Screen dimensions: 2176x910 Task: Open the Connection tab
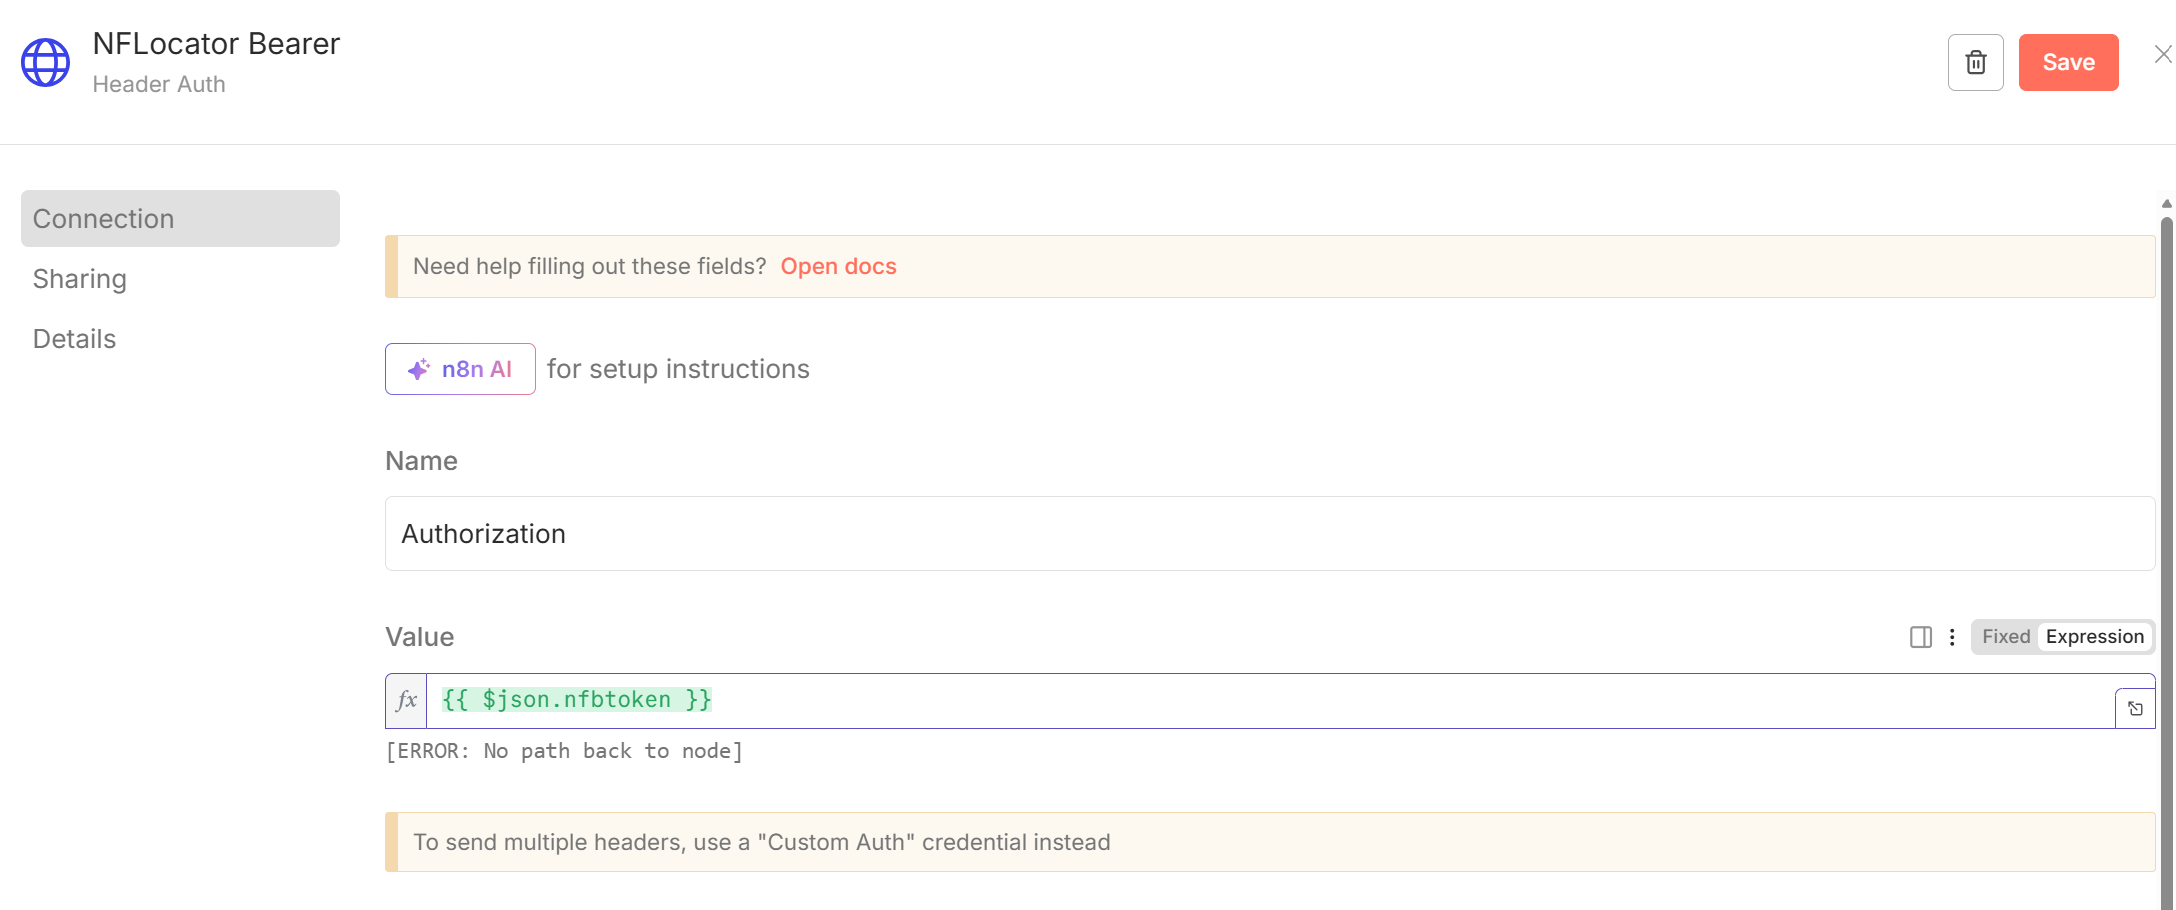pos(180,219)
